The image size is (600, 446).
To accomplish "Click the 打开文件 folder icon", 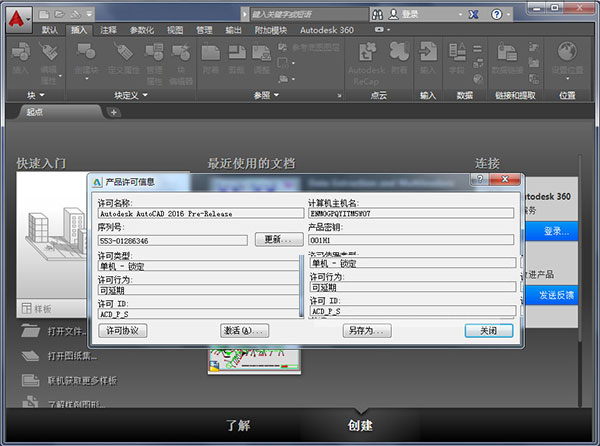I will coord(31,330).
